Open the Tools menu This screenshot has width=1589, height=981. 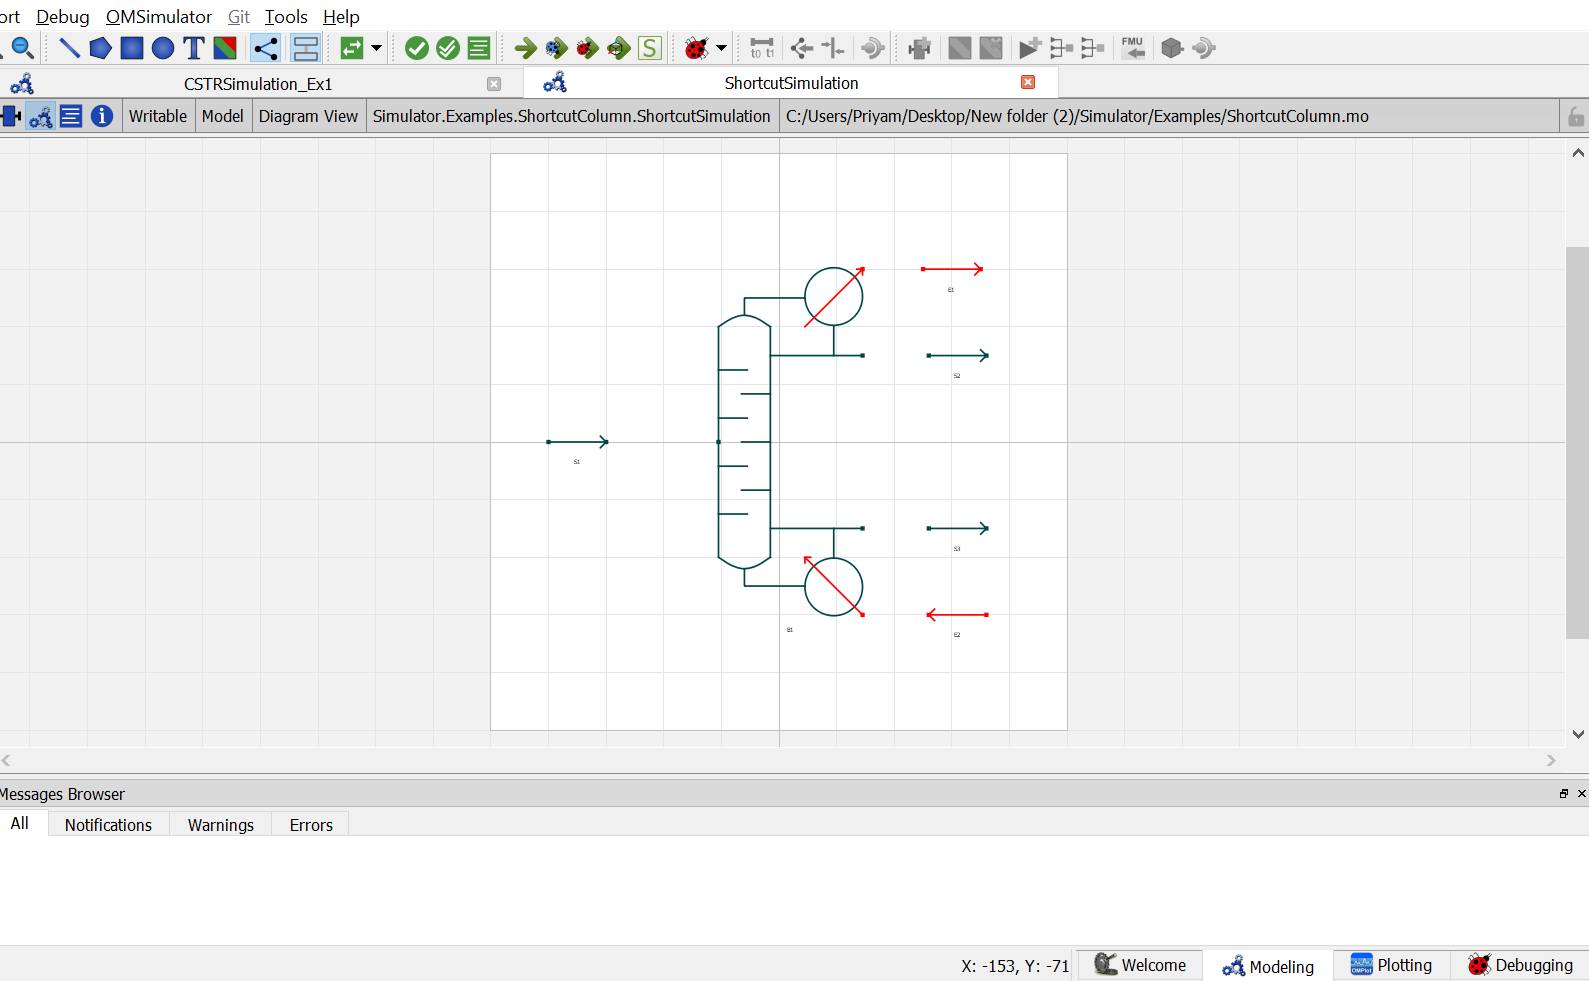click(x=286, y=16)
